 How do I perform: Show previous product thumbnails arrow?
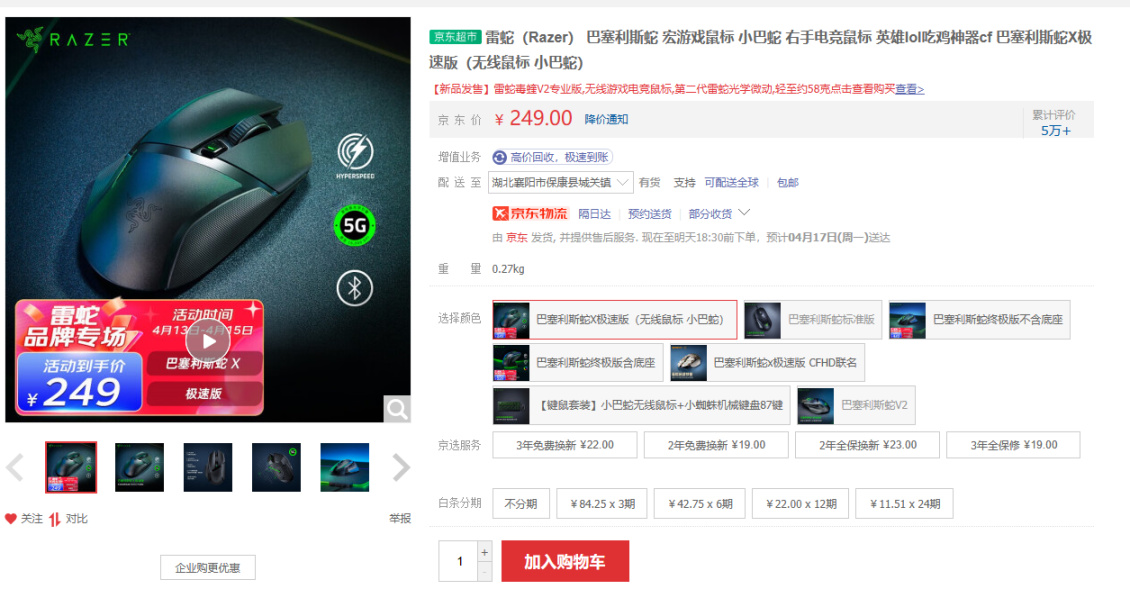[15, 467]
